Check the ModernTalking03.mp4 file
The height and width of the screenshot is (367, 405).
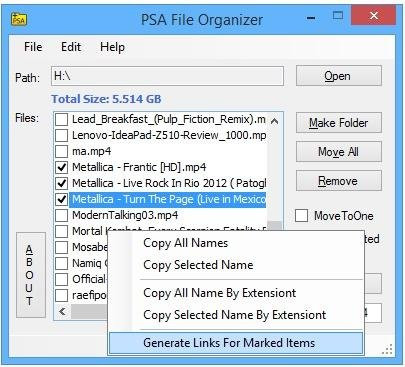pos(62,215)
